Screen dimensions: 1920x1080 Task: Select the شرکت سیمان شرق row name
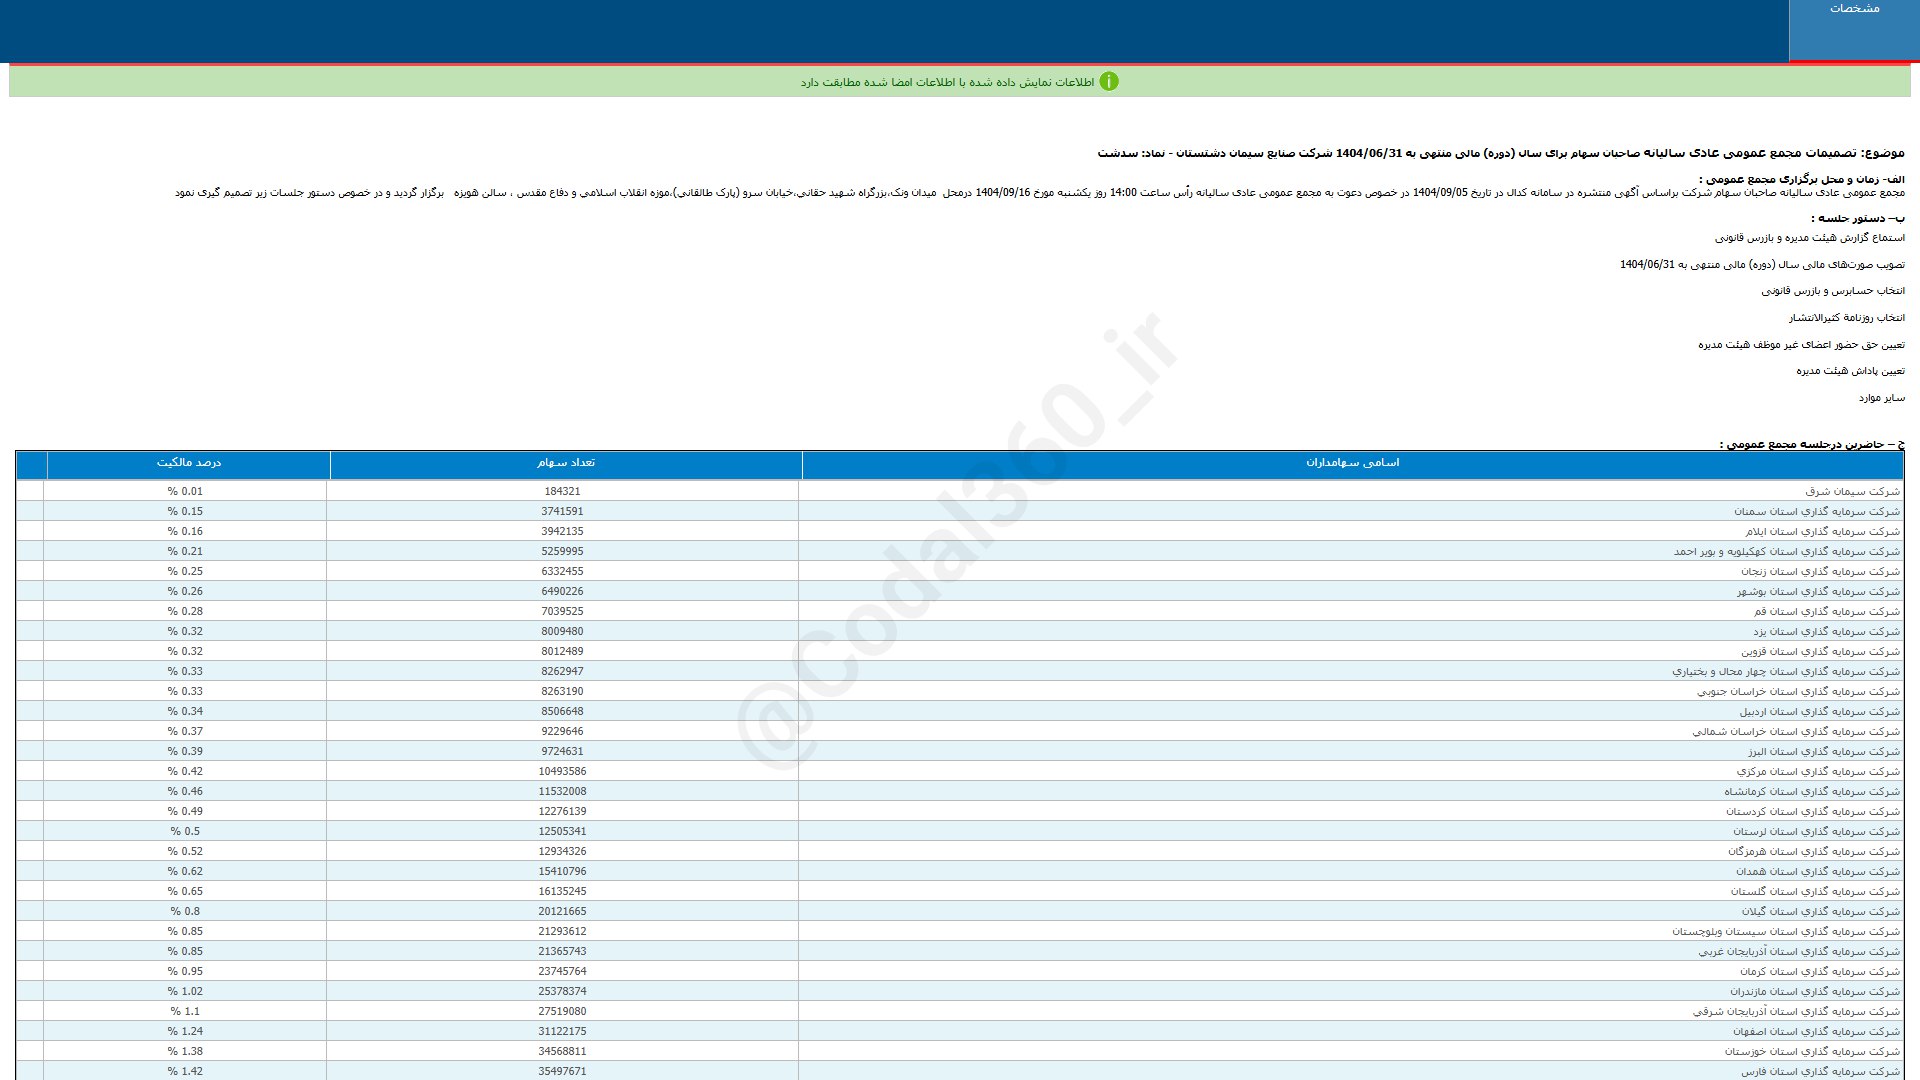[1852, 492]
